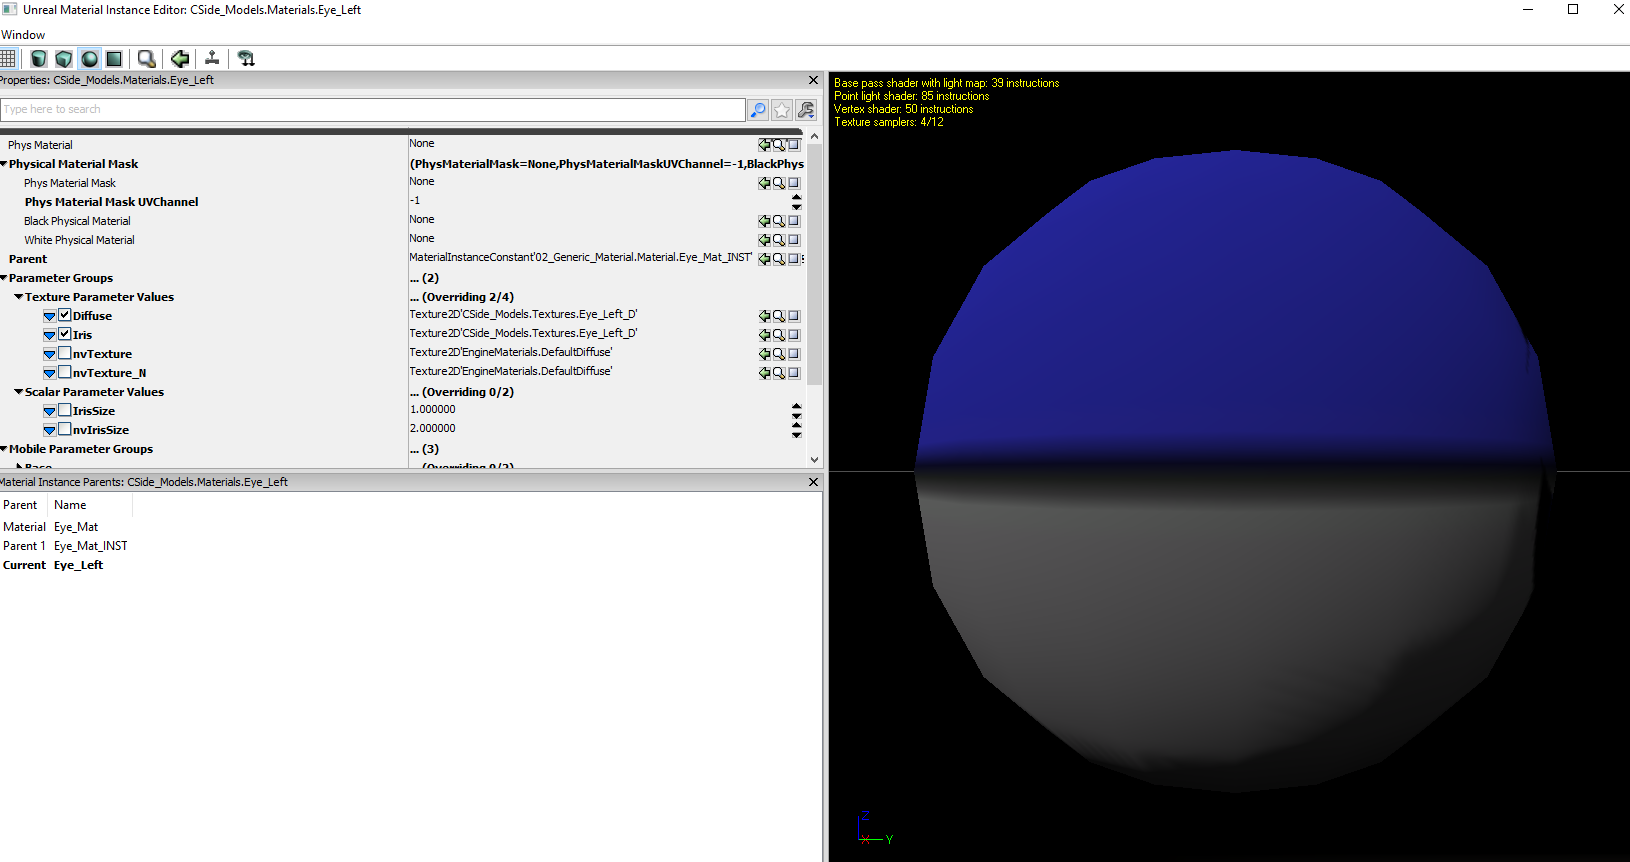Increase Phys Material Mask UVChannel value

tap(797, 197)
